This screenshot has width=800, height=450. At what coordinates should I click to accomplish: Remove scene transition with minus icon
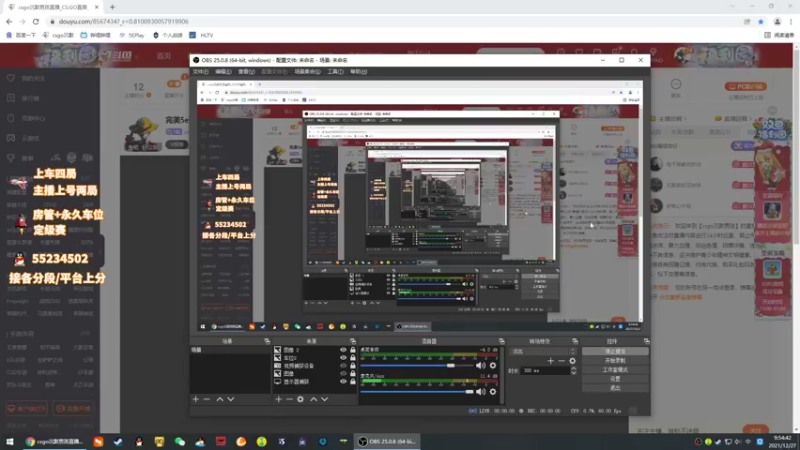pyautogui.click(x=561, y=361)
